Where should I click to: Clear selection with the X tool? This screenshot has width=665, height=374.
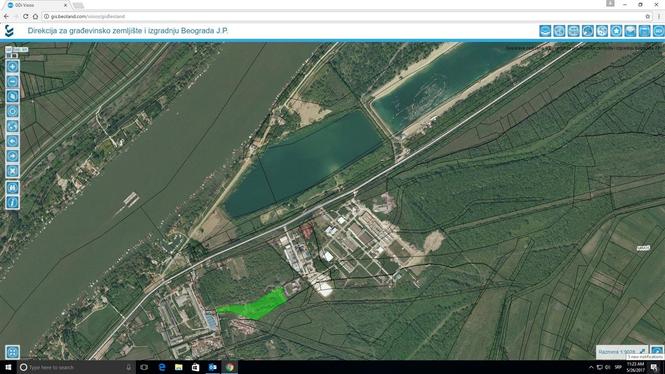pyautogui.click(x=12, y=171)
